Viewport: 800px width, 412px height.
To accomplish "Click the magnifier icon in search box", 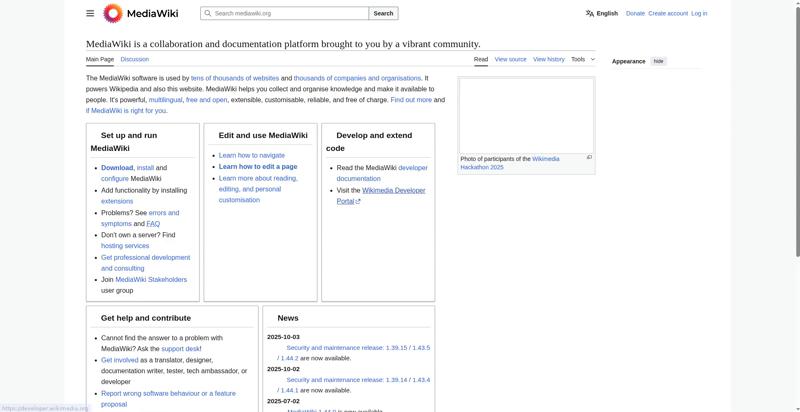I will tap(207, 13).
